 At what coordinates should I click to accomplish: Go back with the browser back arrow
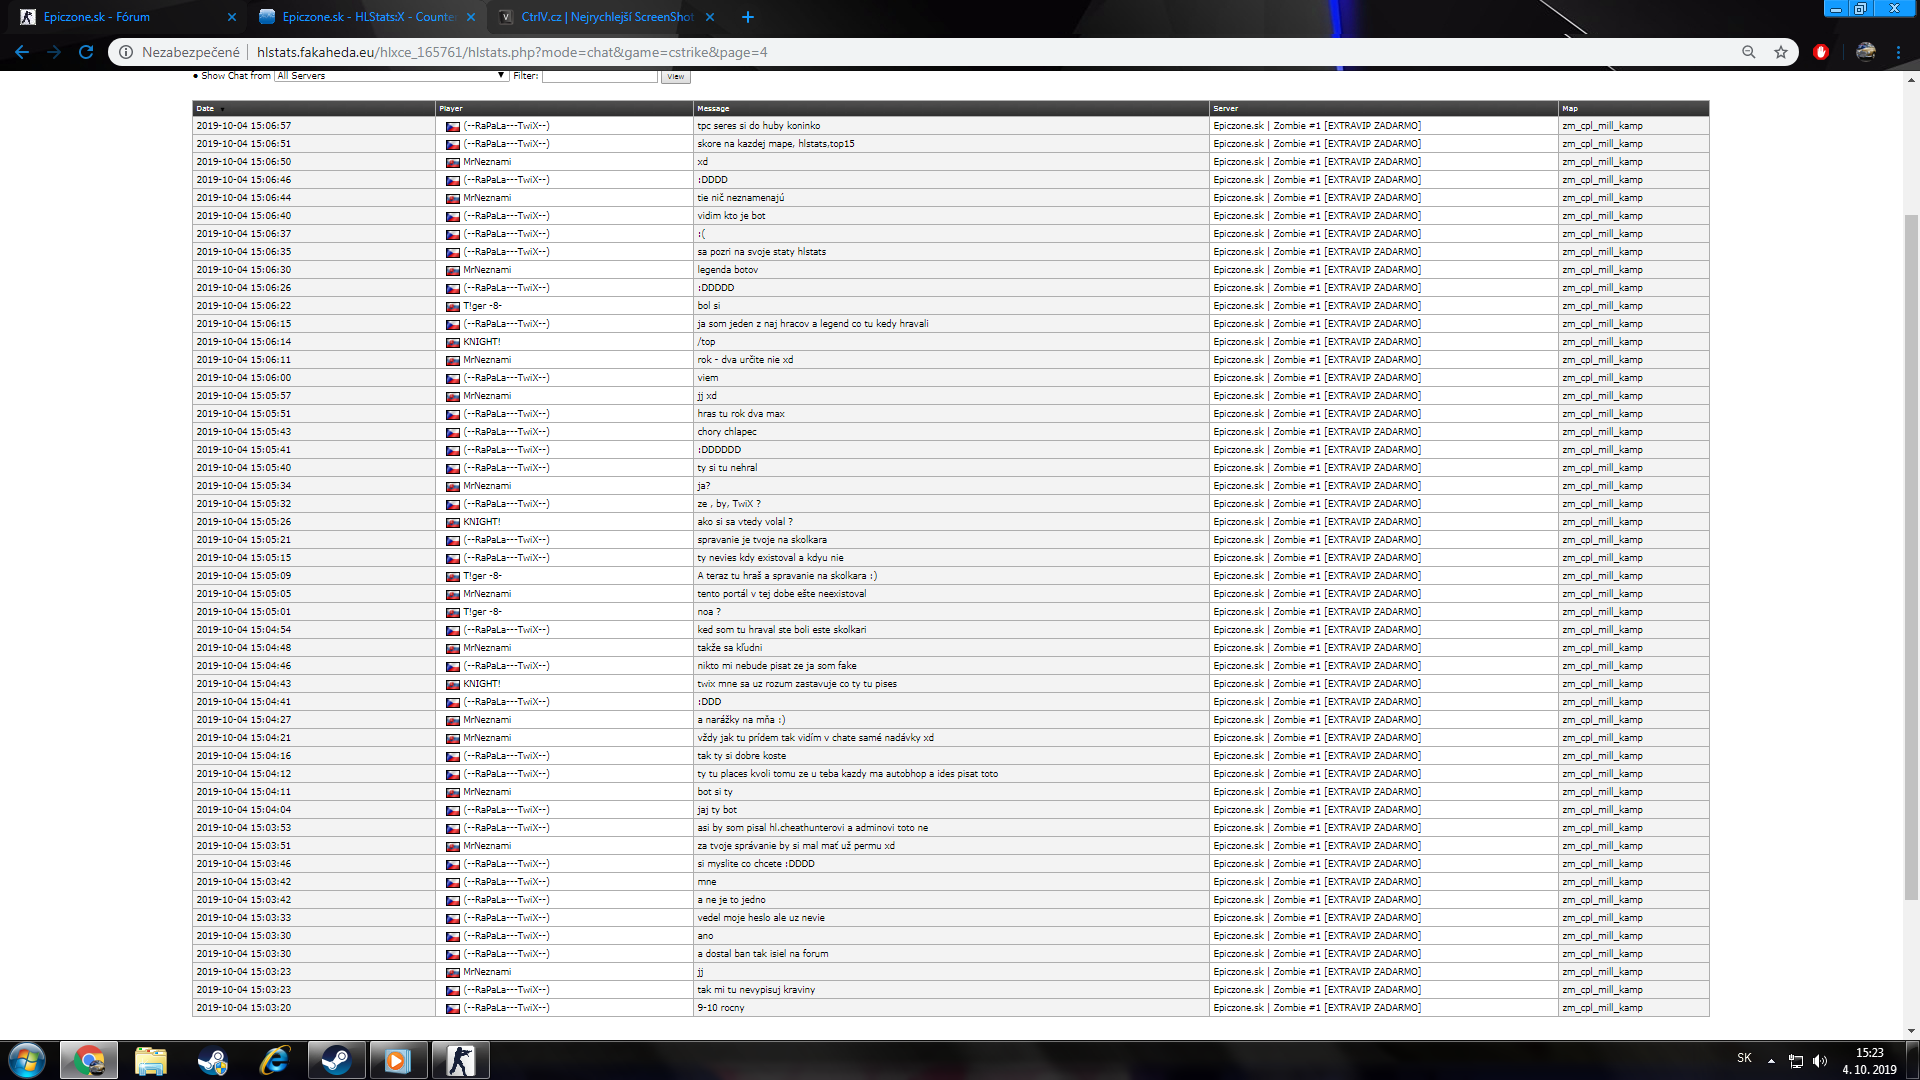tap(22, 52)
